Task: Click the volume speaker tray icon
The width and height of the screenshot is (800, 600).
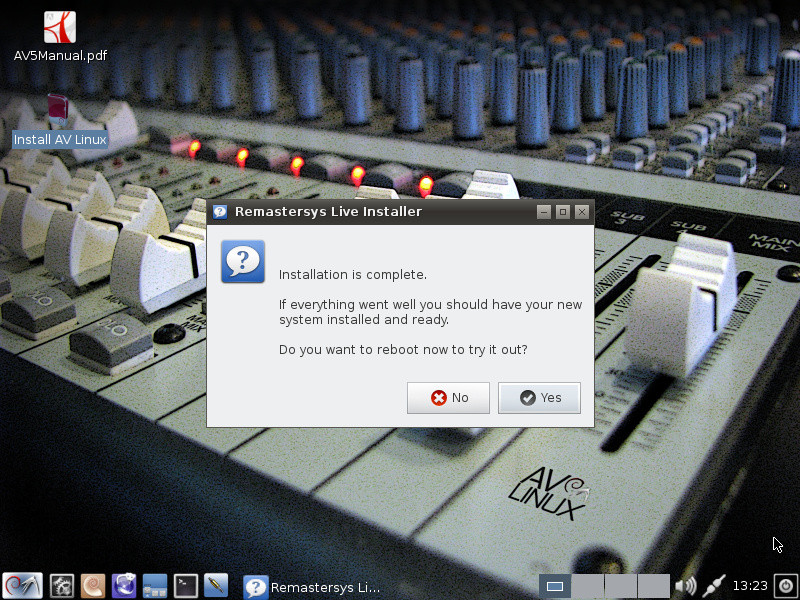Action: [685, 586]
